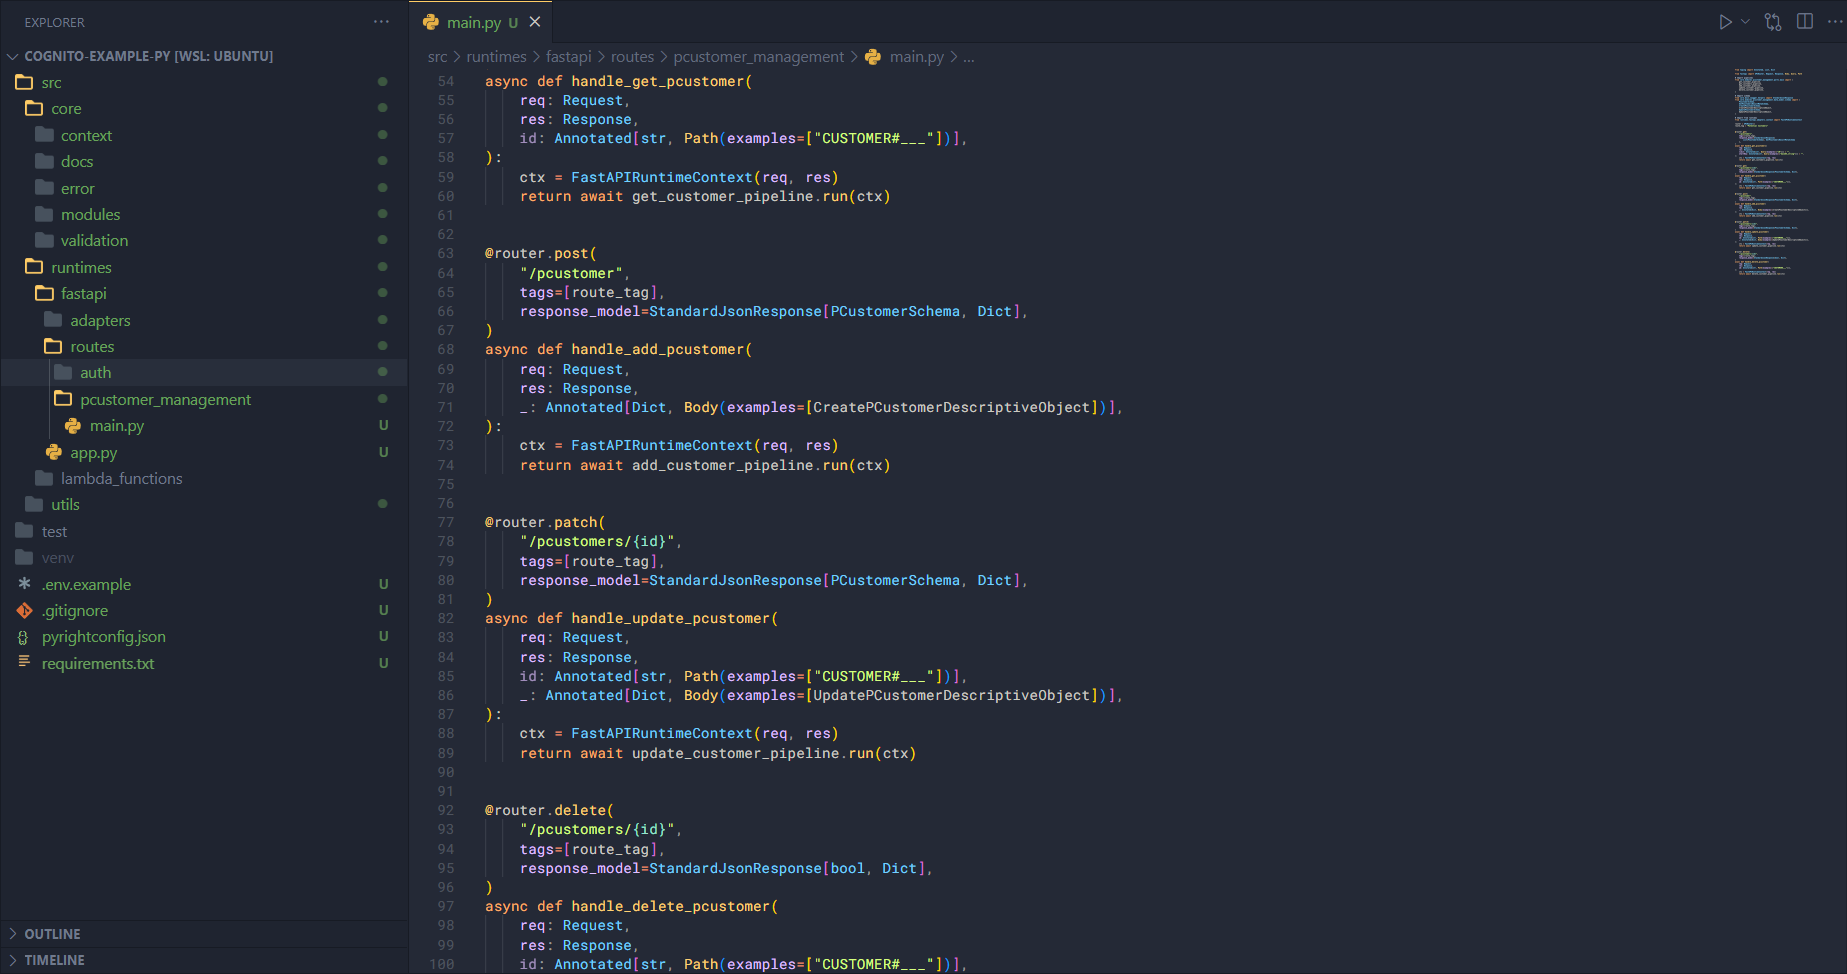The width and height of the screenshot is (1847, 974).
Task: Open app.py from the explorer
Action: pos(93,452)
